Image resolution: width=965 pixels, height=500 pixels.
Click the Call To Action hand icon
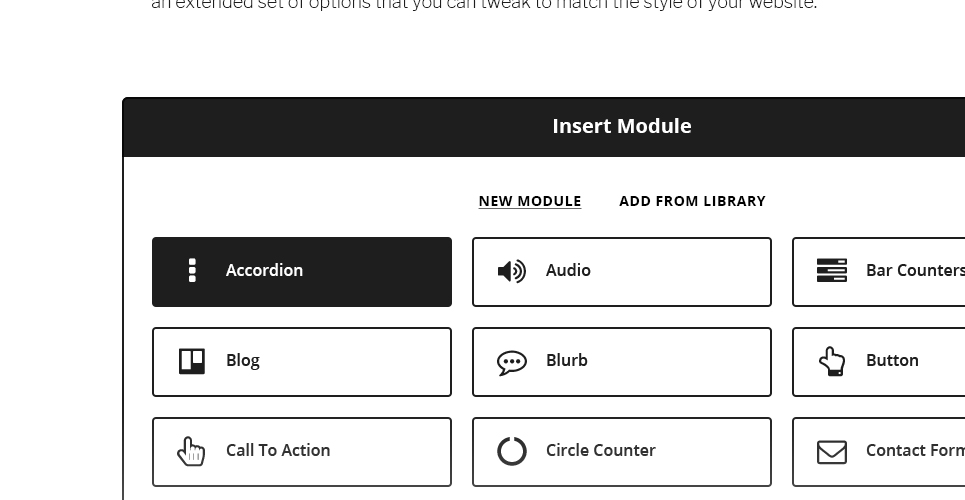[x=191, y=451]
